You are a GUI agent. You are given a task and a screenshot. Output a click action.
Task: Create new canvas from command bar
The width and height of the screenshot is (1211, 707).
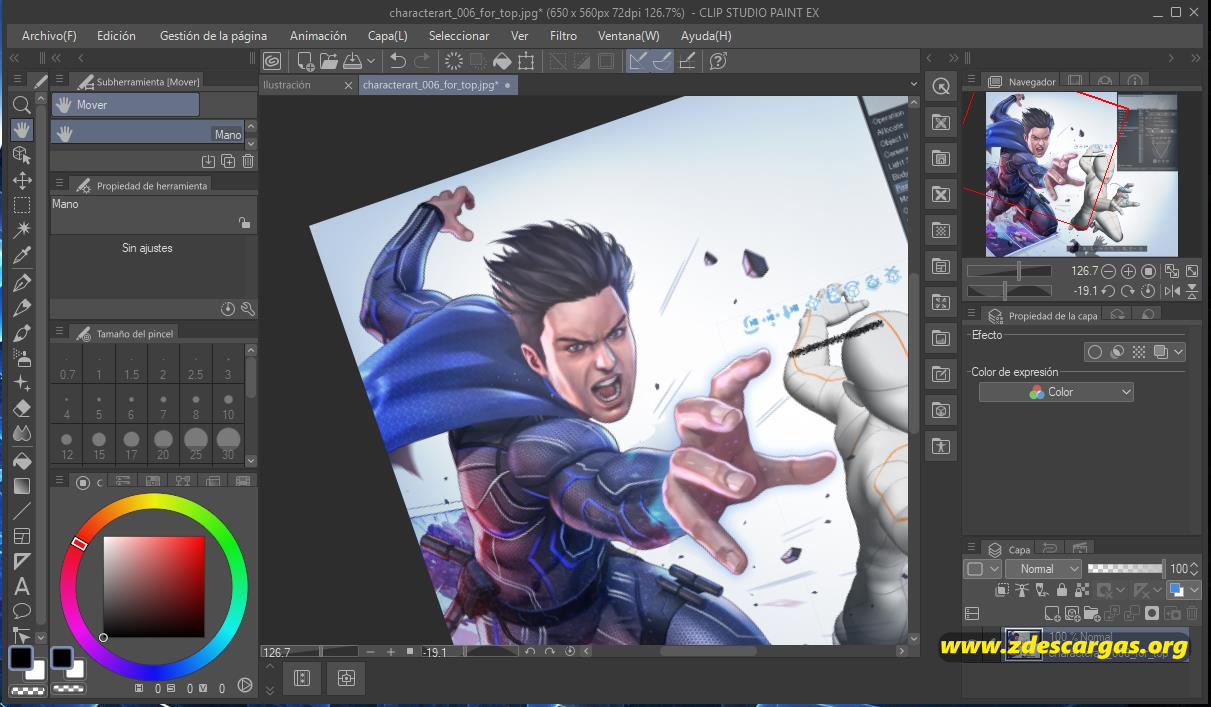coord(306,61)
